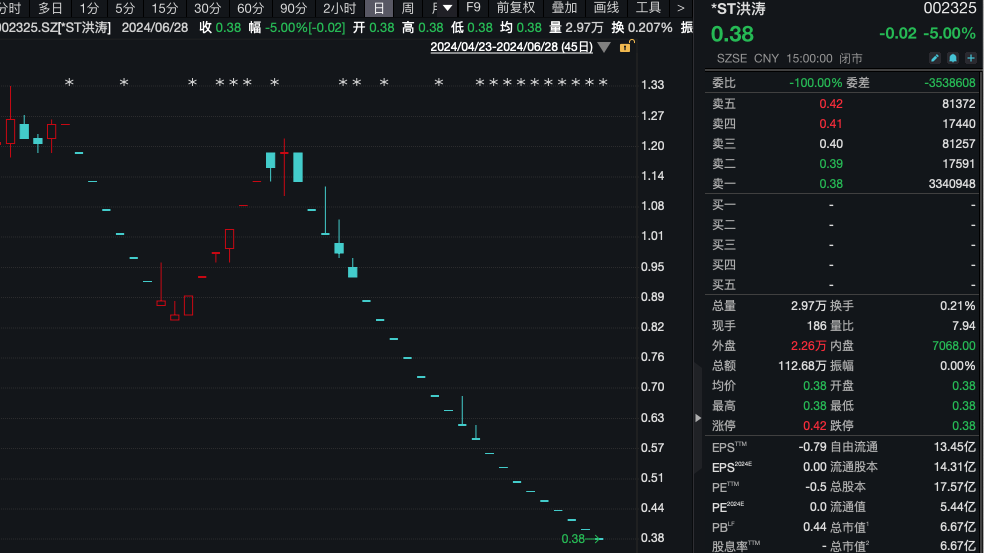Click the orange lock icon above chart

tap(626, 46)
